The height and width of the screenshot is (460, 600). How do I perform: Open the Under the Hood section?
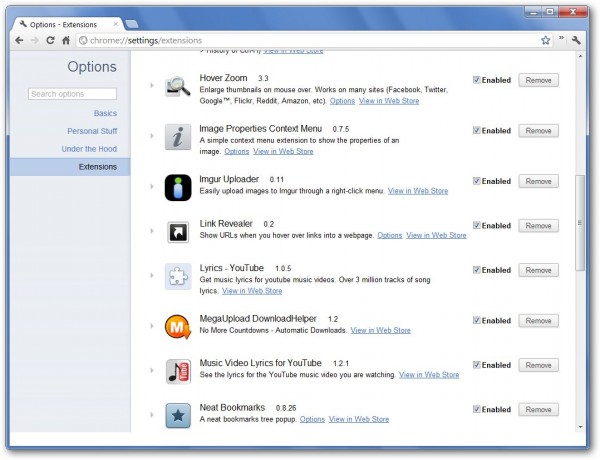89,149
